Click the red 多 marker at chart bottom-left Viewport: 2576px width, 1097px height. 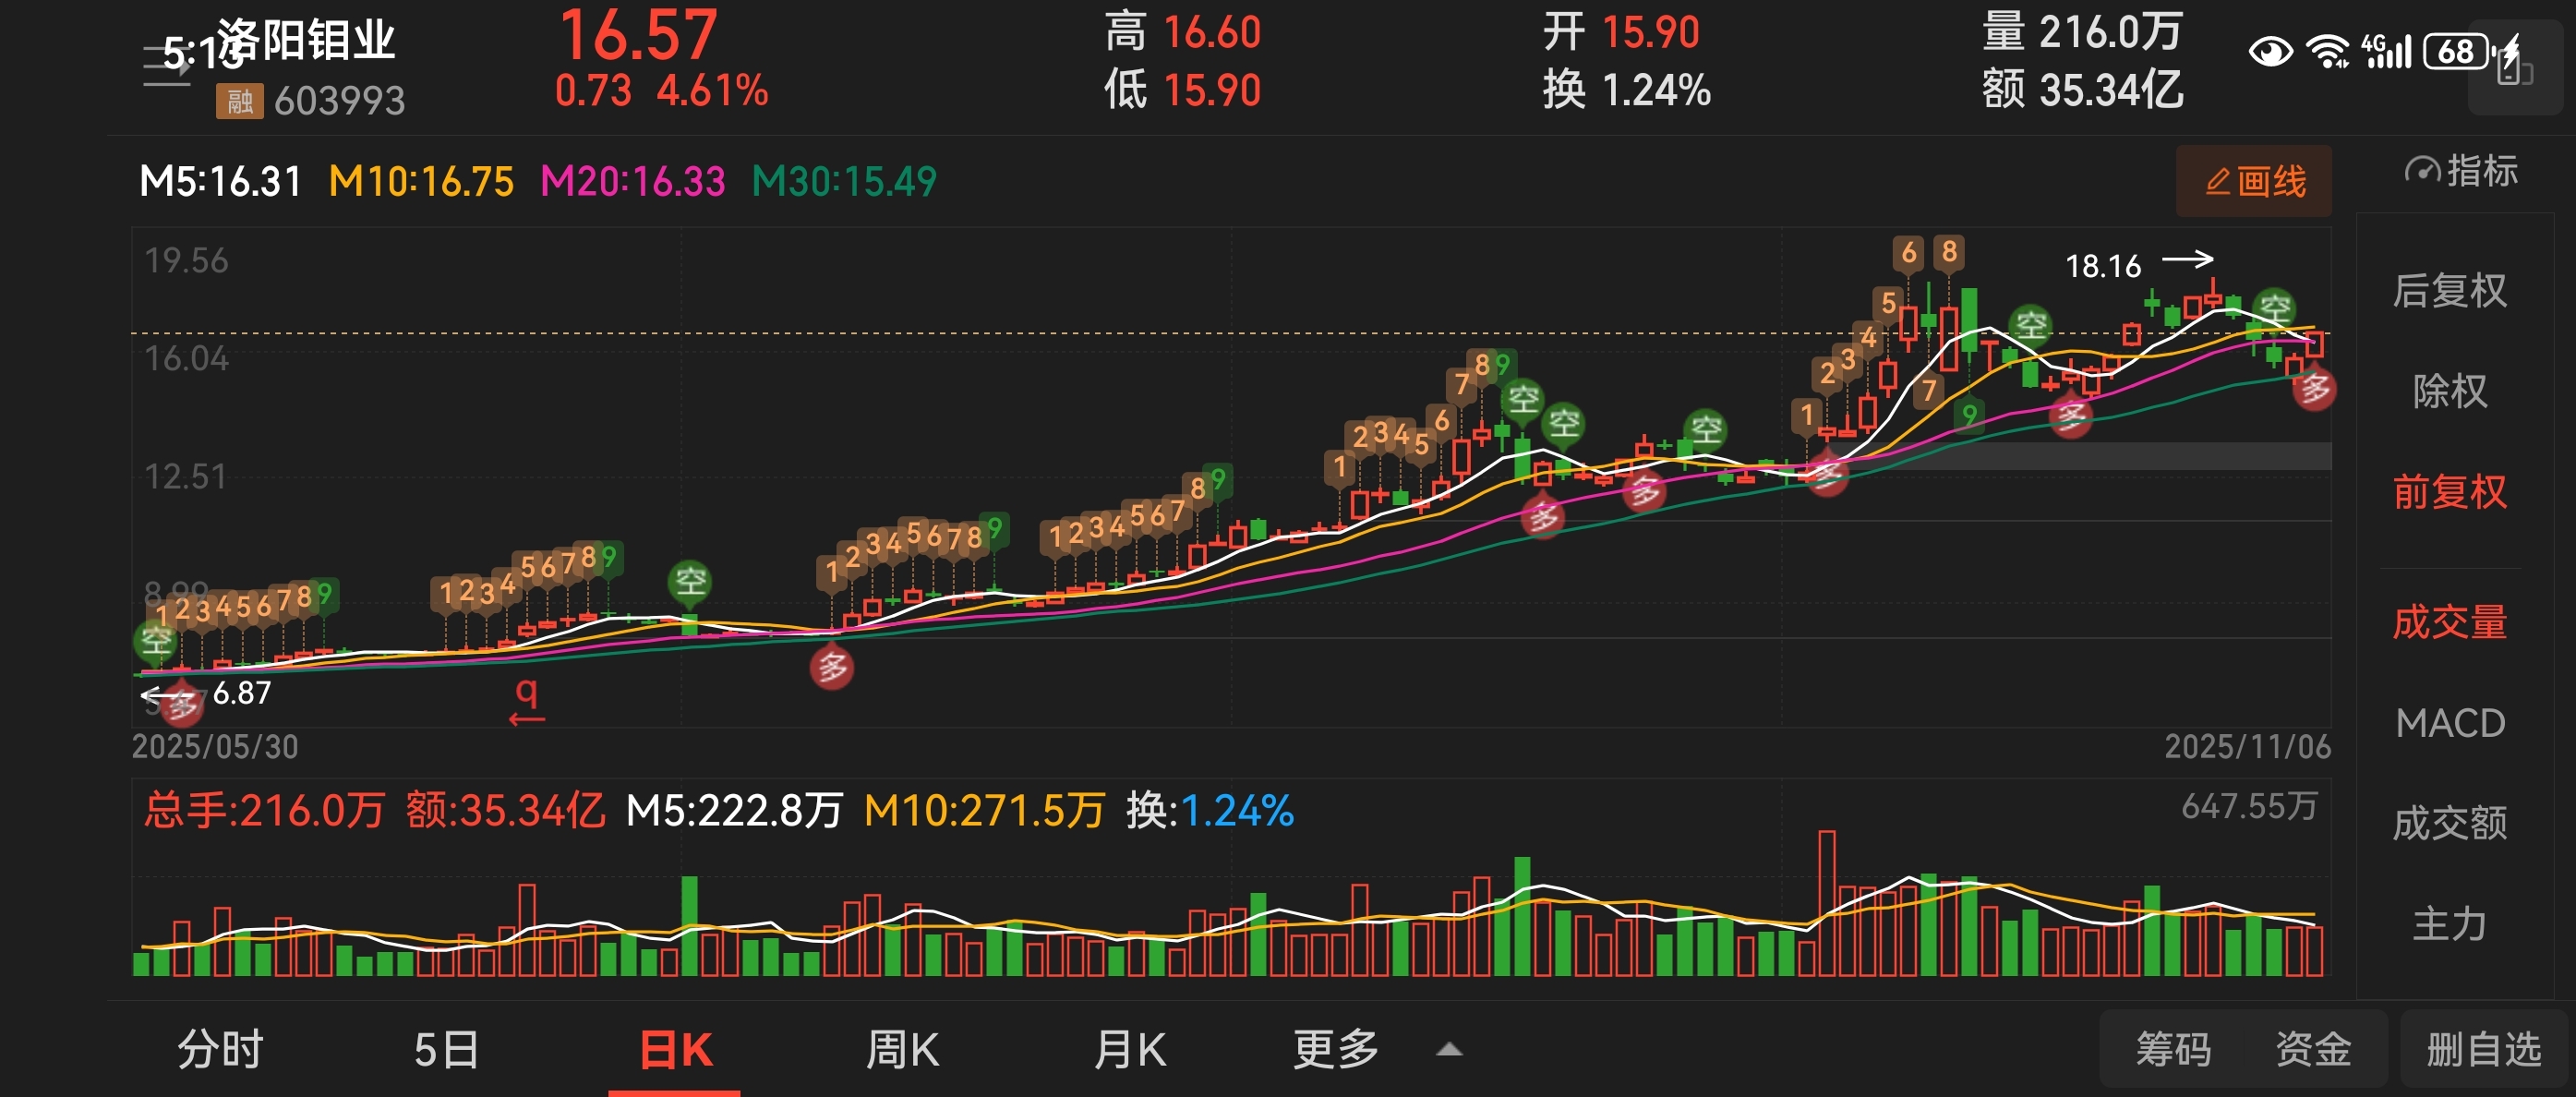[181, 706]
